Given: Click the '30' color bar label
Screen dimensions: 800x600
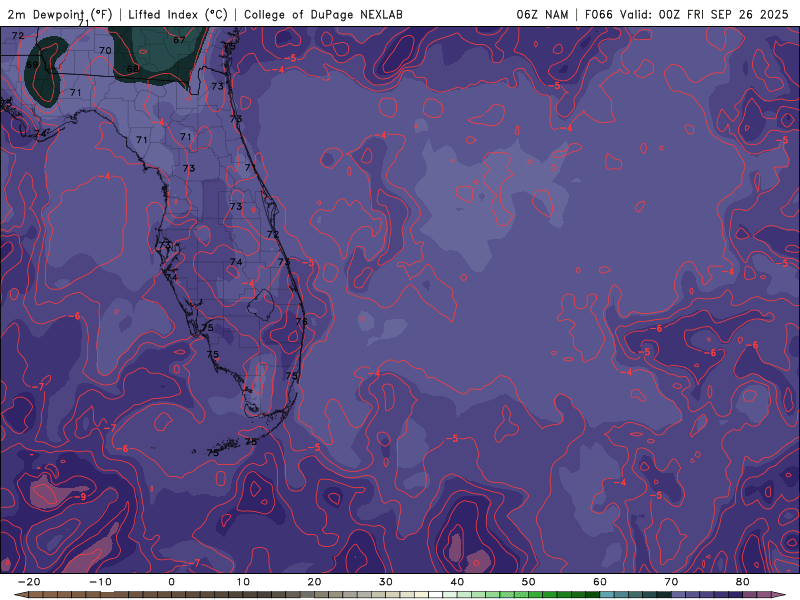Looking at the screenshot, I should (386, 582).
